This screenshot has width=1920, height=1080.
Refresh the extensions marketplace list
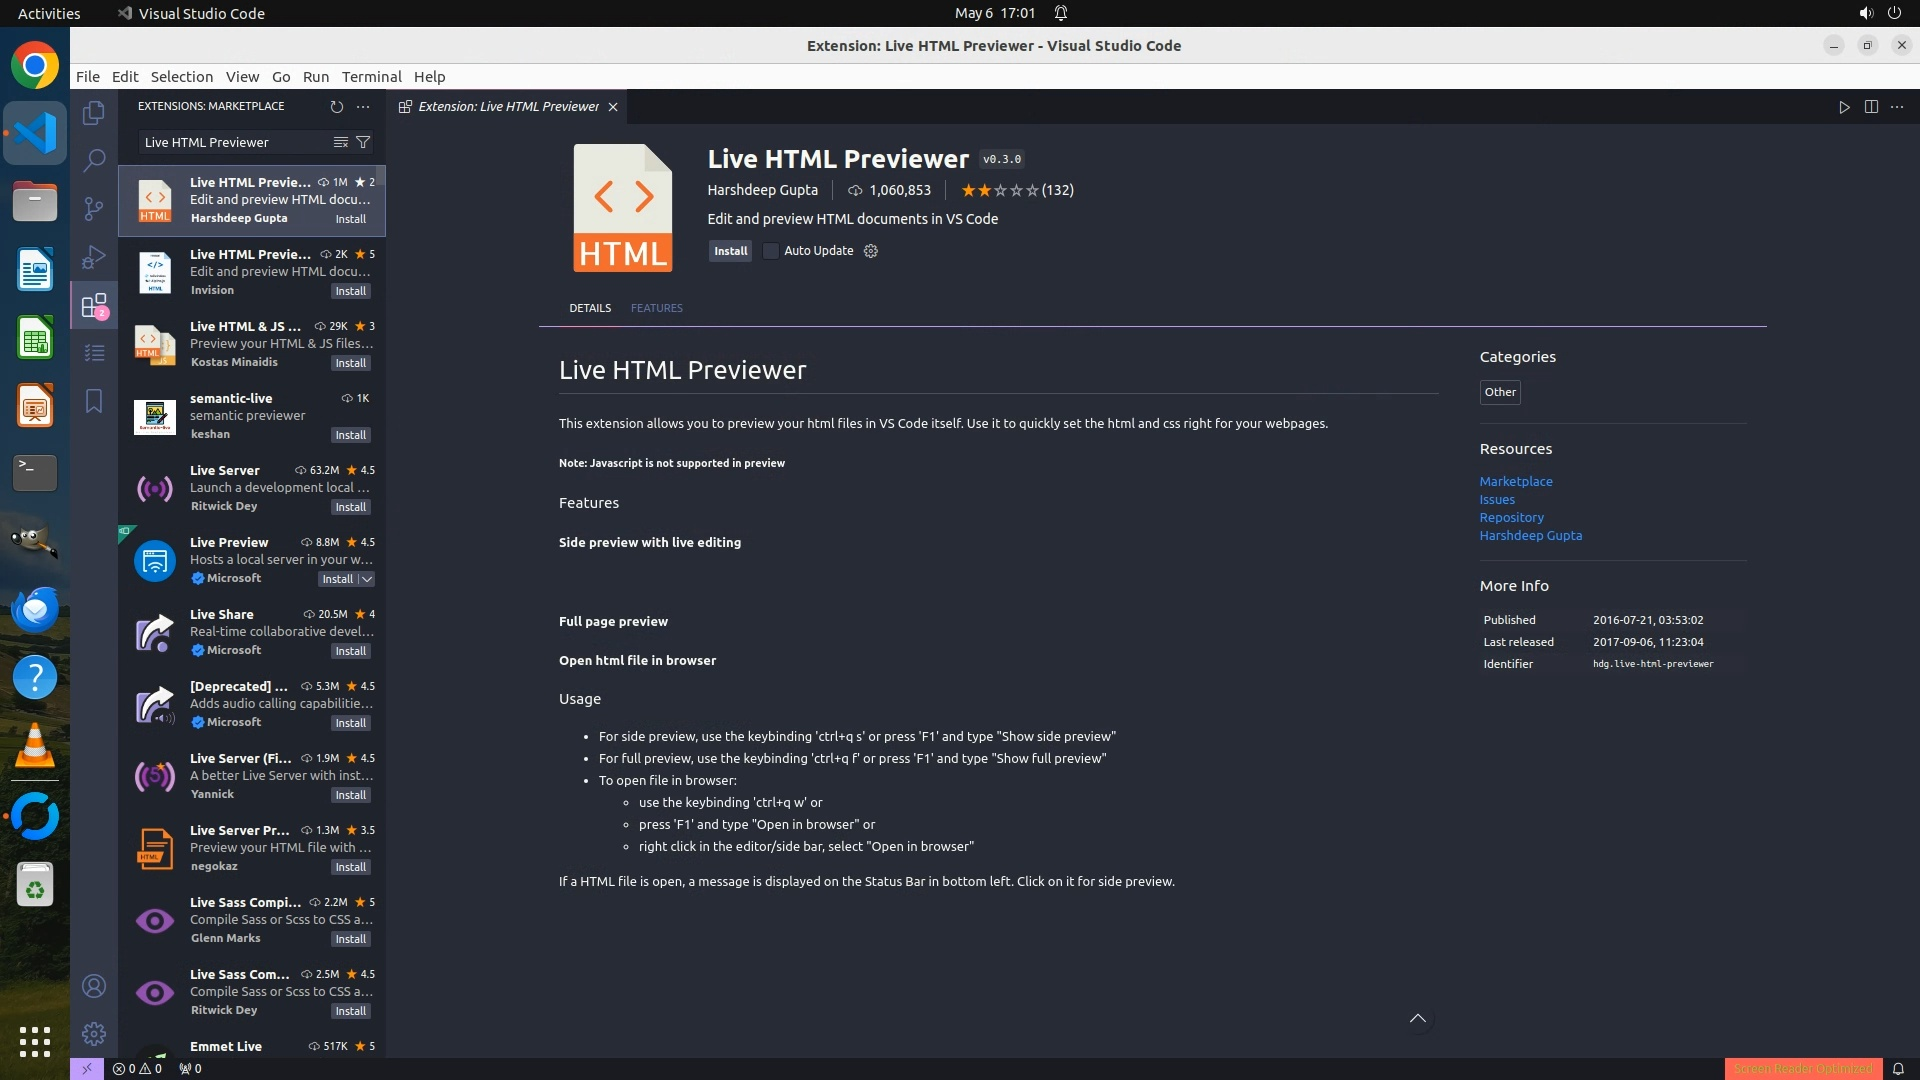[x=337, y=107]
